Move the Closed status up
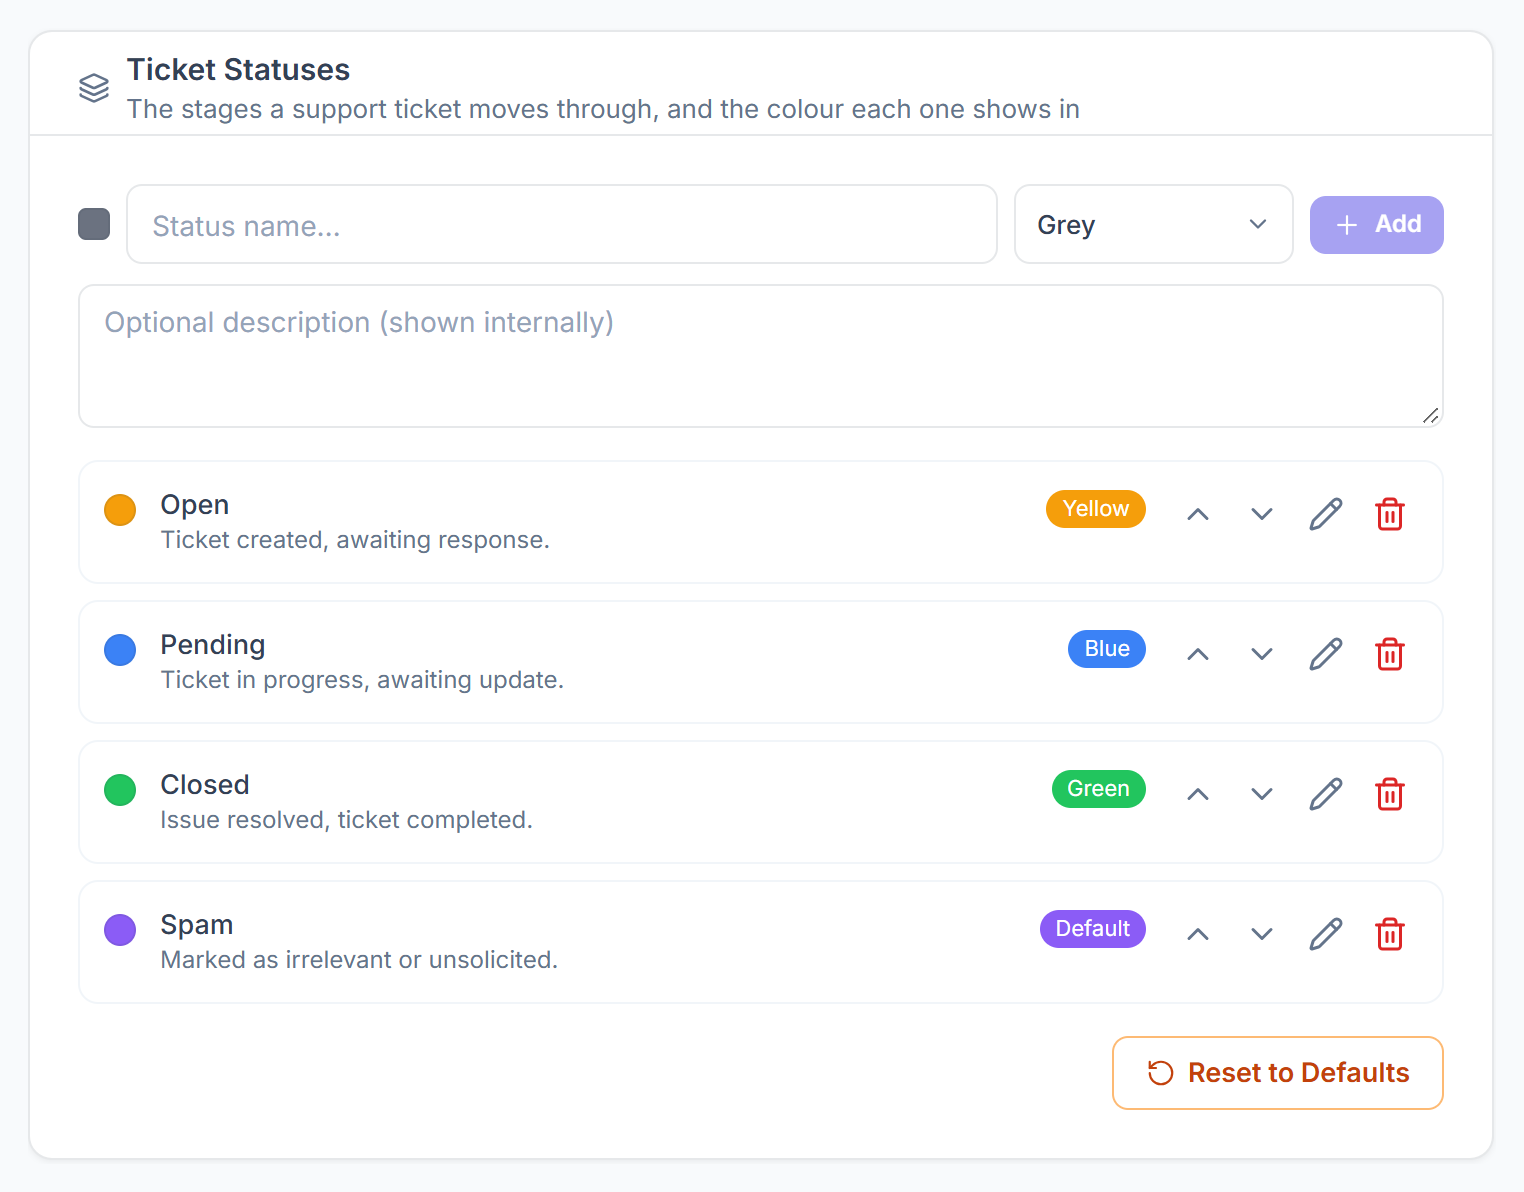Viewport: 1524px width, 1192px height. (x=1198, y=794)
